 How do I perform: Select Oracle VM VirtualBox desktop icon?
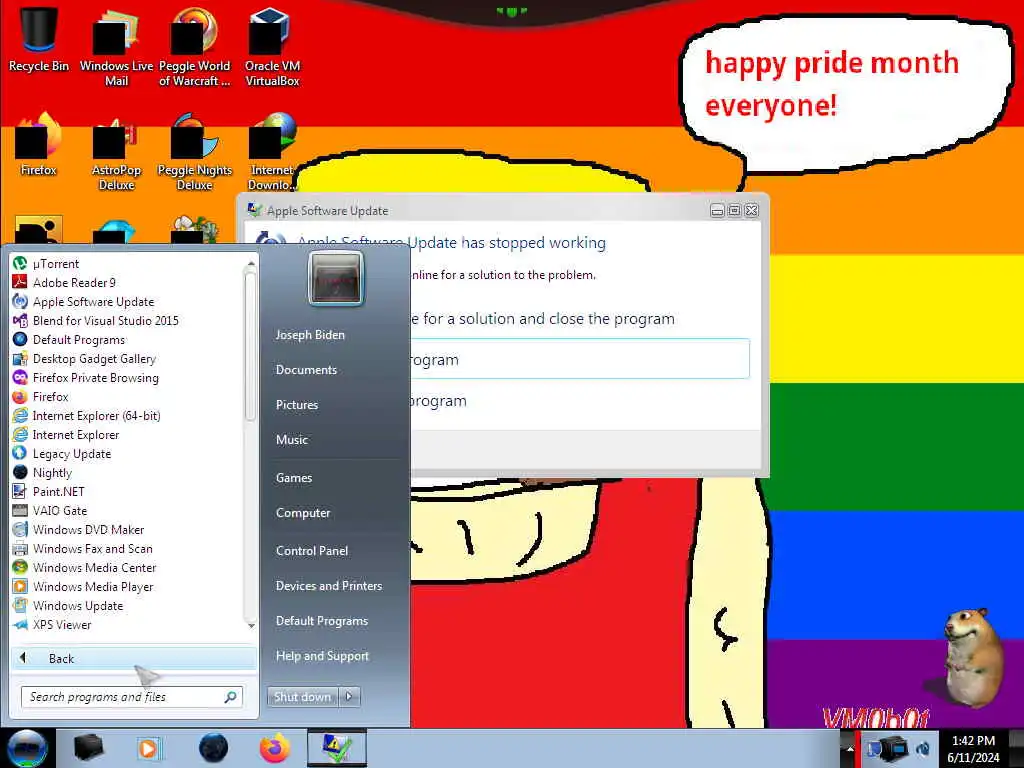(x=272, y=46)
